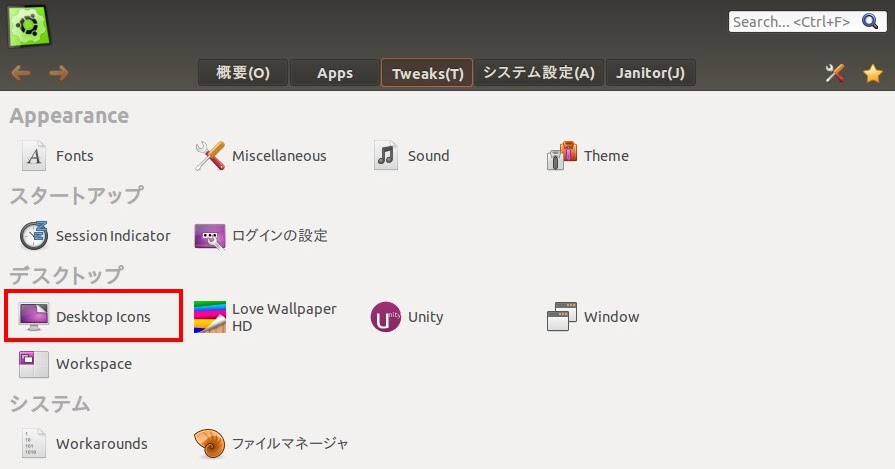The width and height of the screenshot is (895, 469).
Task: Open the Miscellaneous tools icon
Action: pyautogui.click(x=209, y=156)
